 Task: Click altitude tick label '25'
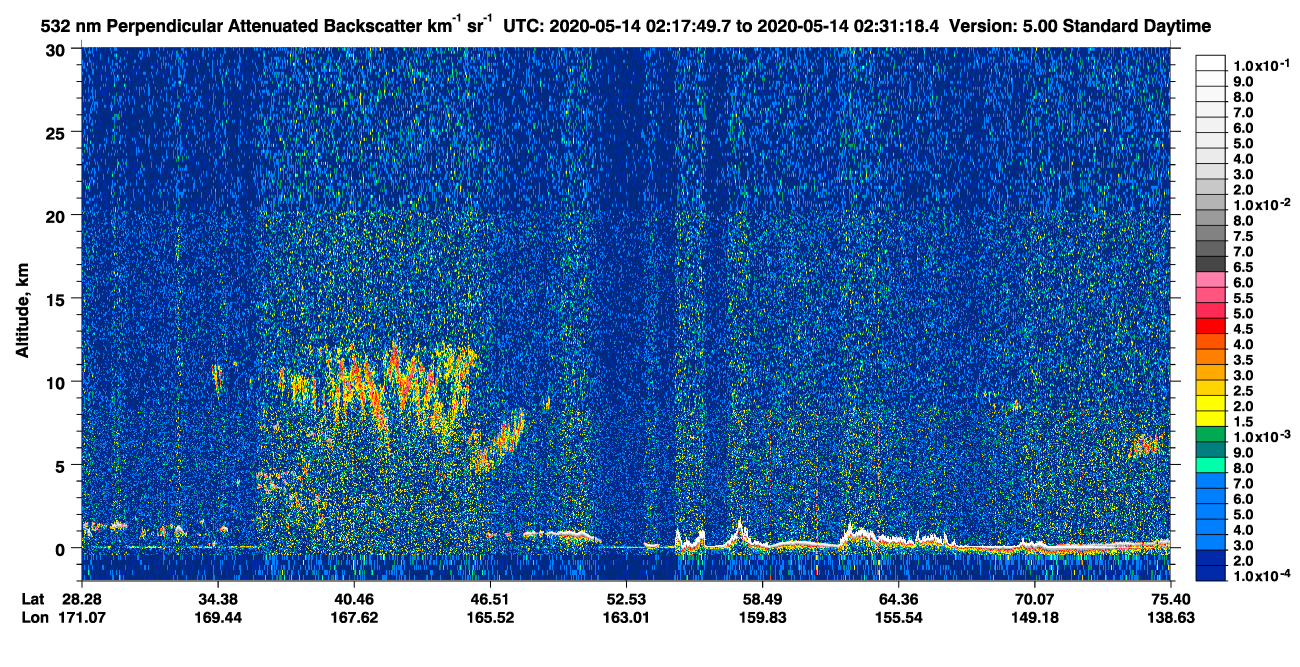[58, 132]
